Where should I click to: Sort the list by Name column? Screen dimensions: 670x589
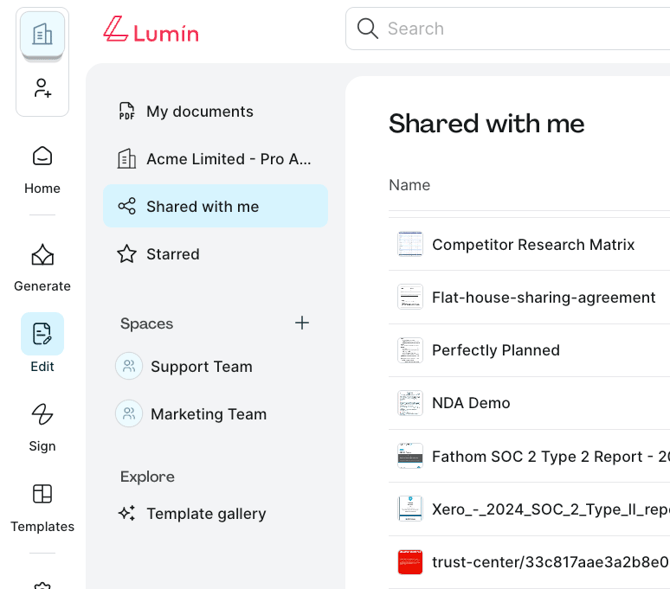(409, 185)
